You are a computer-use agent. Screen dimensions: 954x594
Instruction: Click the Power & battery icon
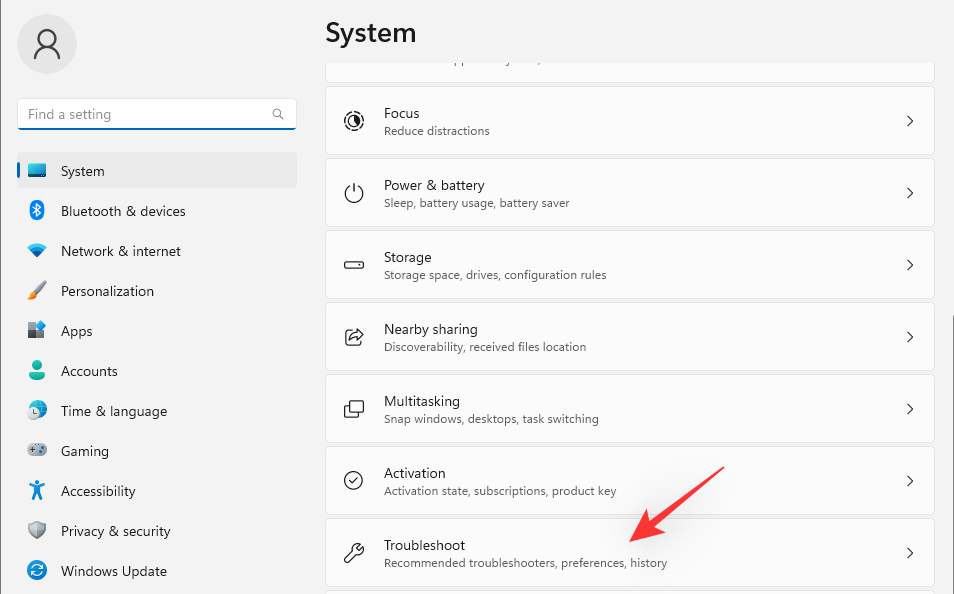tap(354, 193)
